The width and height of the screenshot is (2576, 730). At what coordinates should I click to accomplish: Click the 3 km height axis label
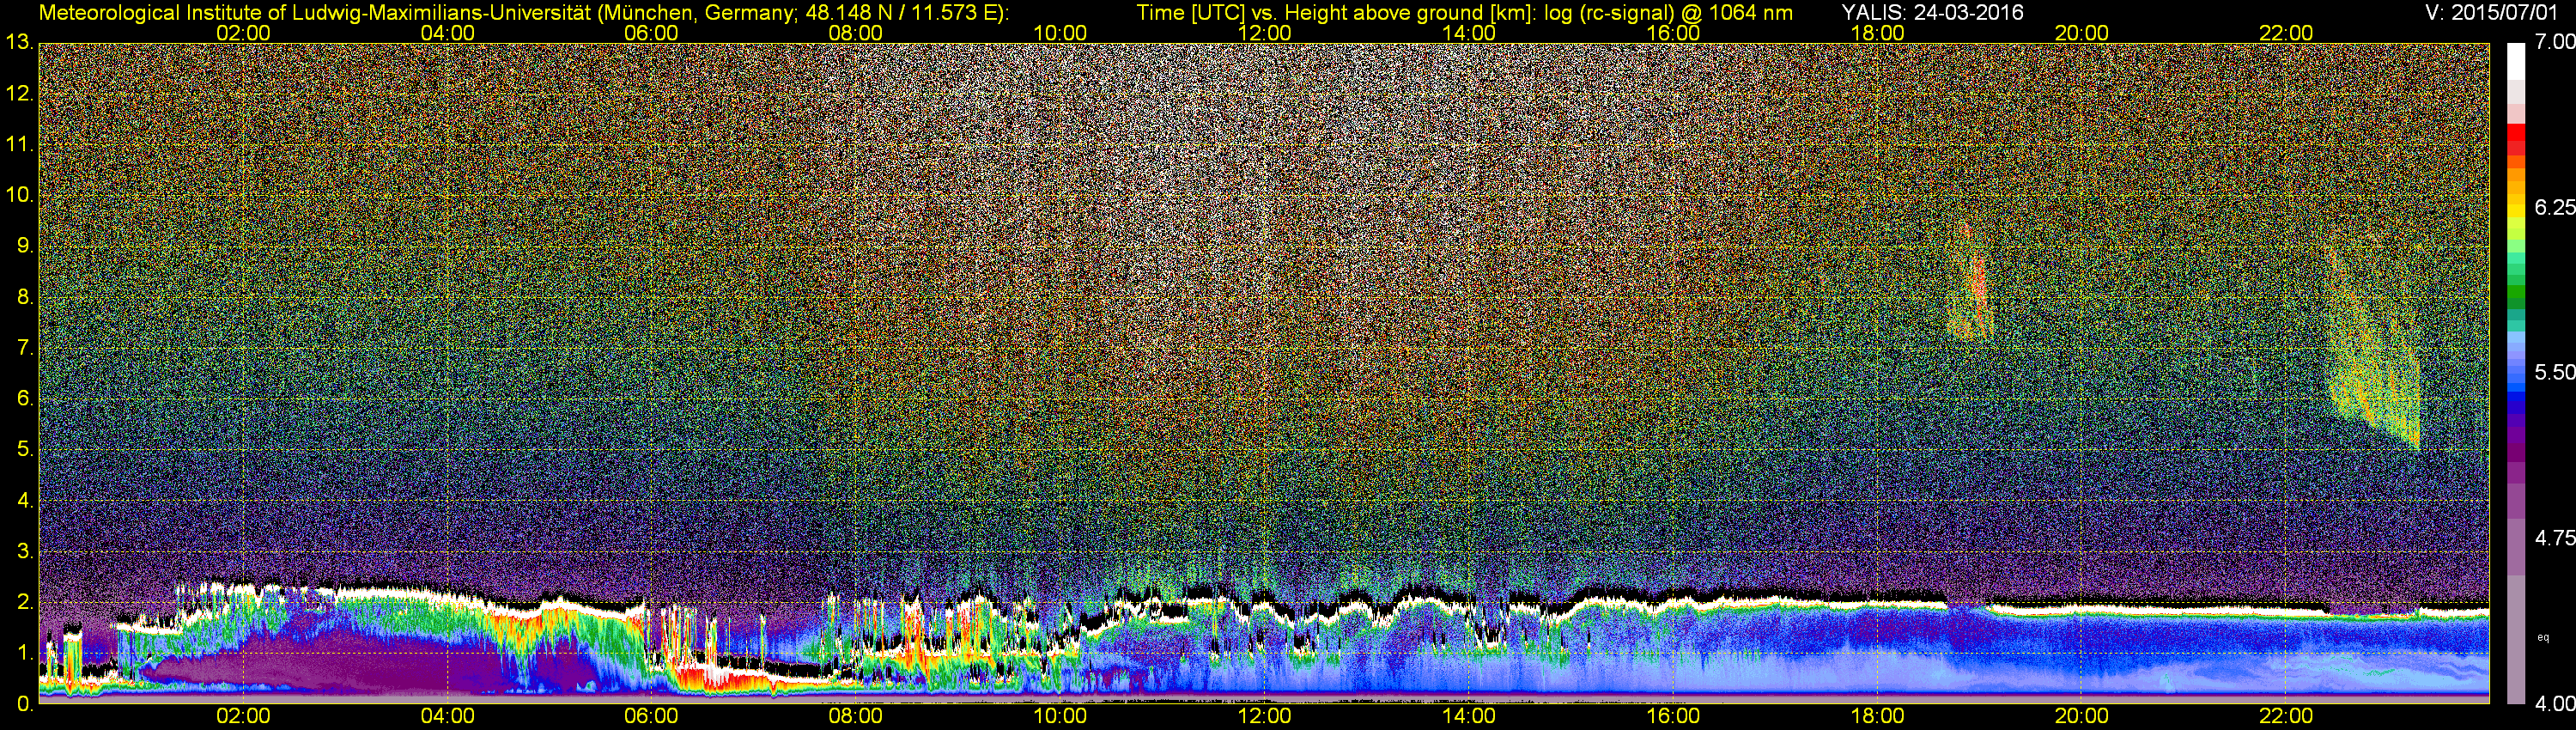pos(24,551)
